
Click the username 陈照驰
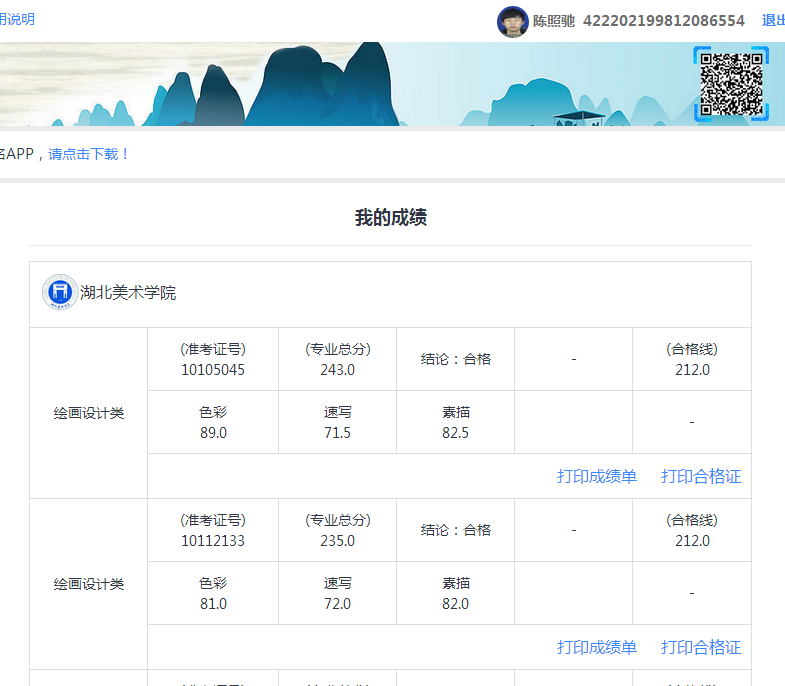point(554,21)
